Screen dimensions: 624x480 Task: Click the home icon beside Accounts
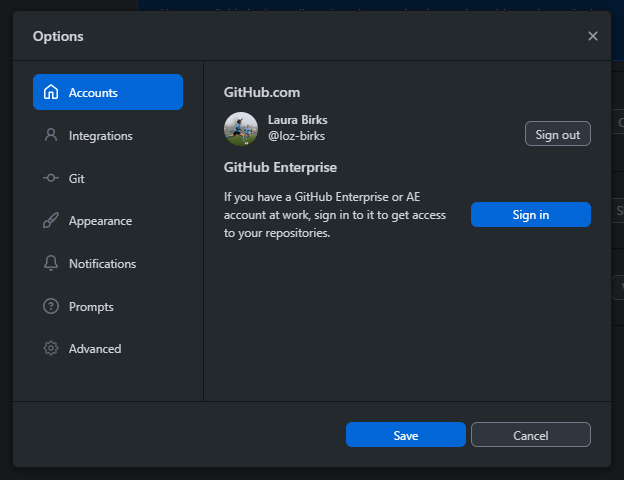(51, 92)
